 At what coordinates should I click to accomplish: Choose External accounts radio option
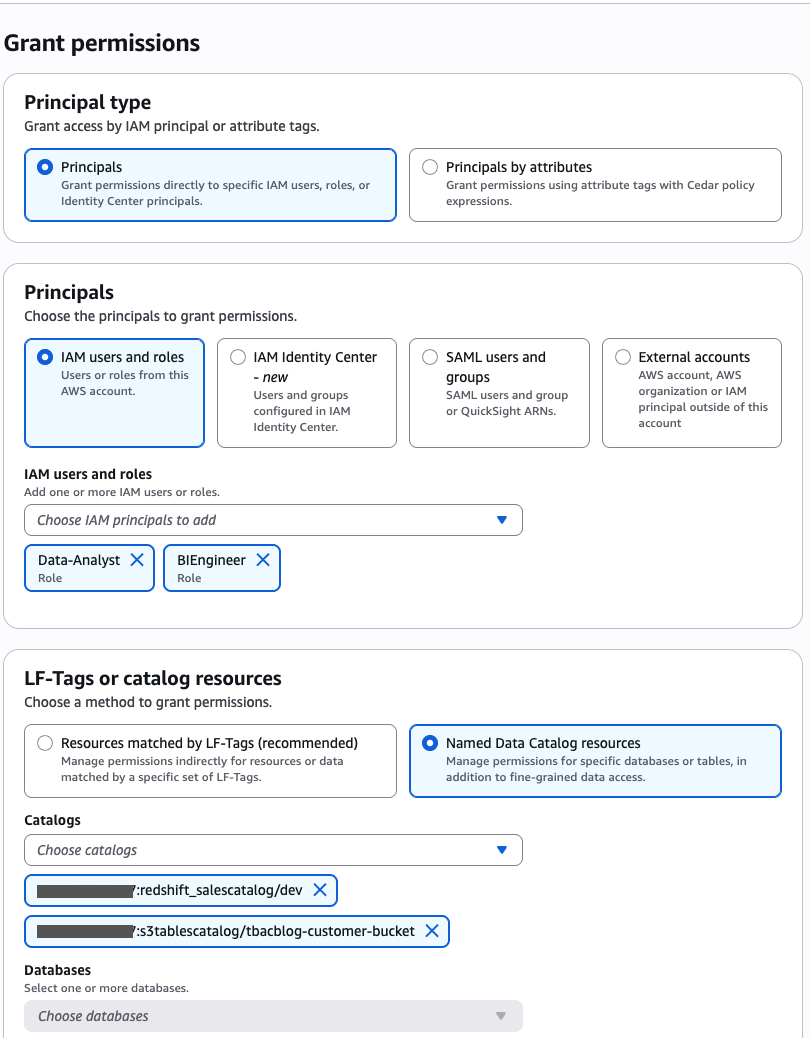click(x=623, y=357)
